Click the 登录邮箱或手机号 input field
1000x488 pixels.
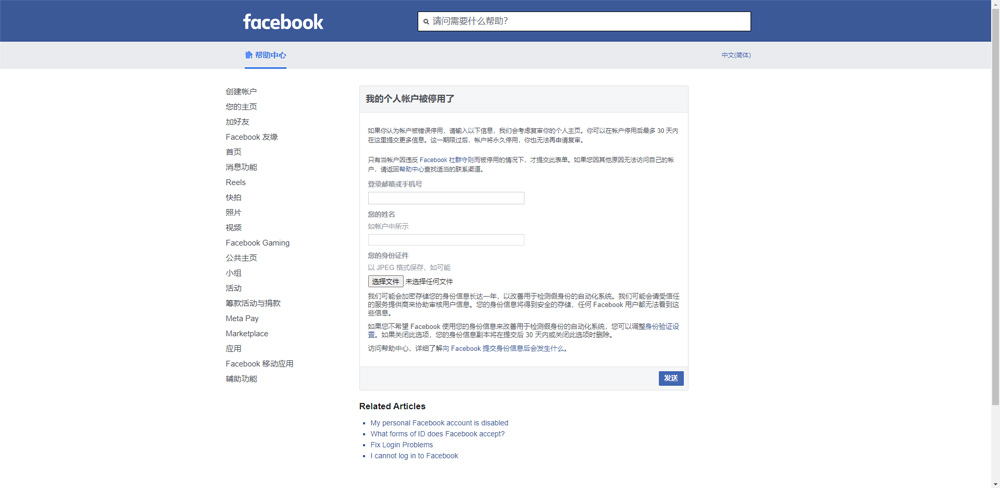(x=446, y=198)
